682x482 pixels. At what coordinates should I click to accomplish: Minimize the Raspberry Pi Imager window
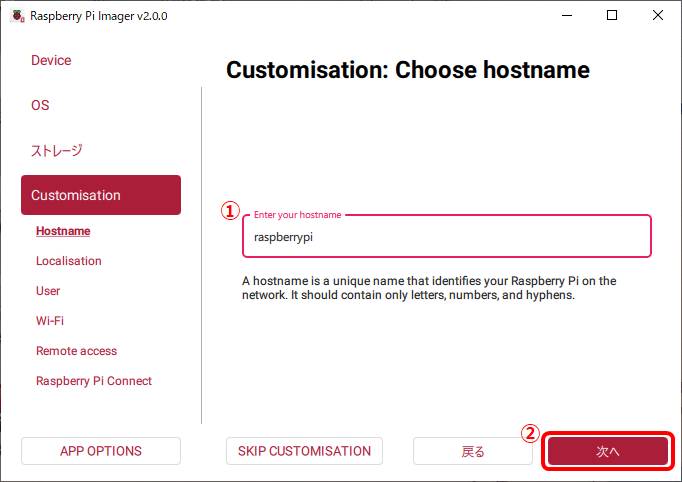[566, 15]
